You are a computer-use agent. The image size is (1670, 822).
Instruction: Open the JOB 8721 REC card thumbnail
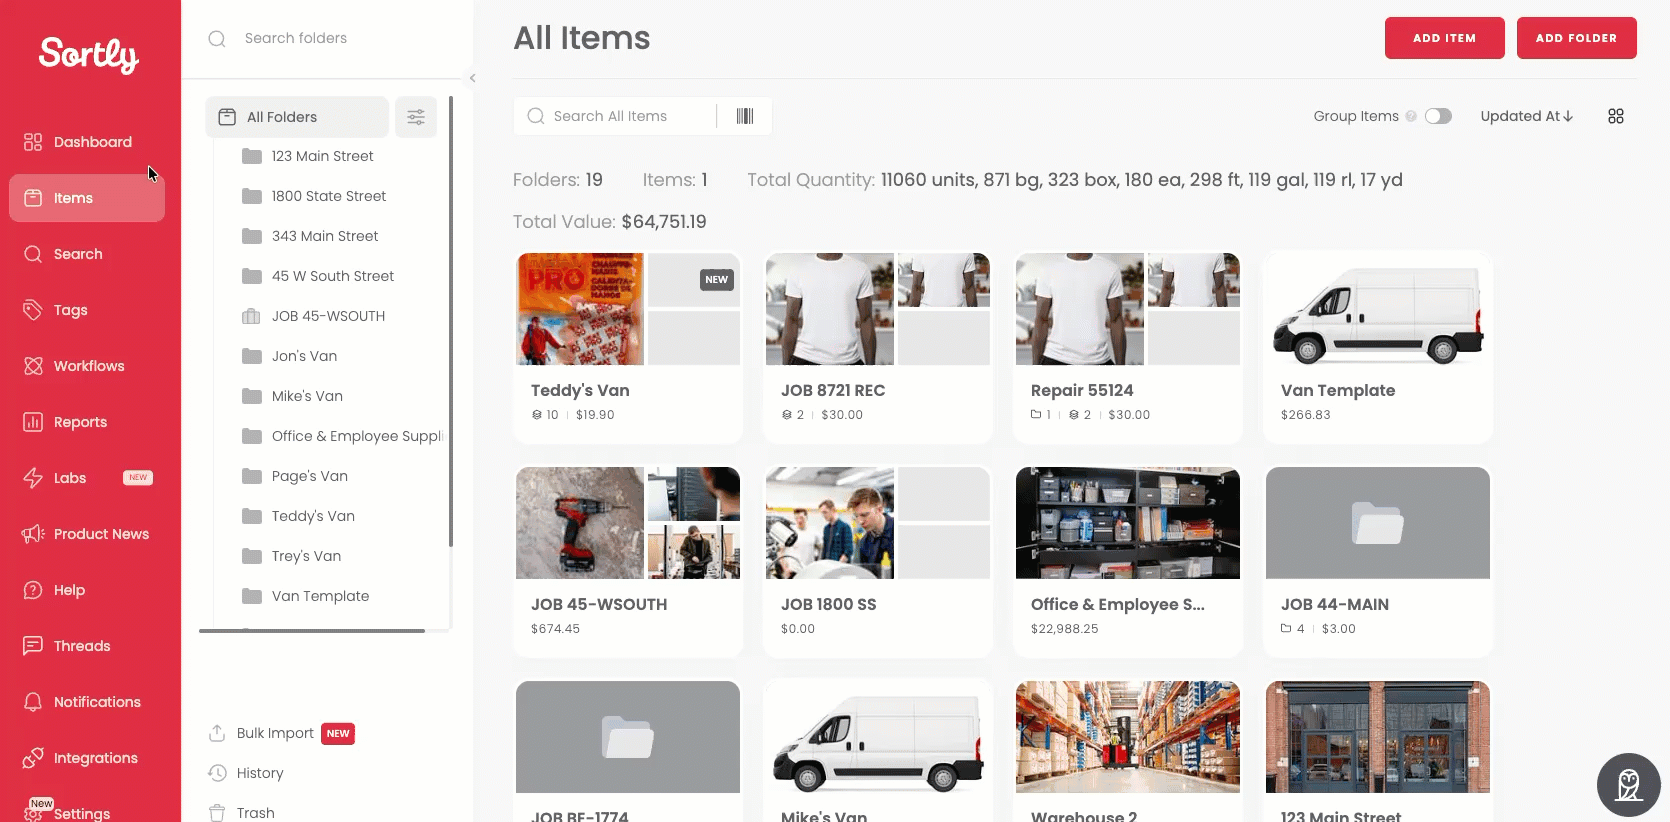[x=878, y=309]
